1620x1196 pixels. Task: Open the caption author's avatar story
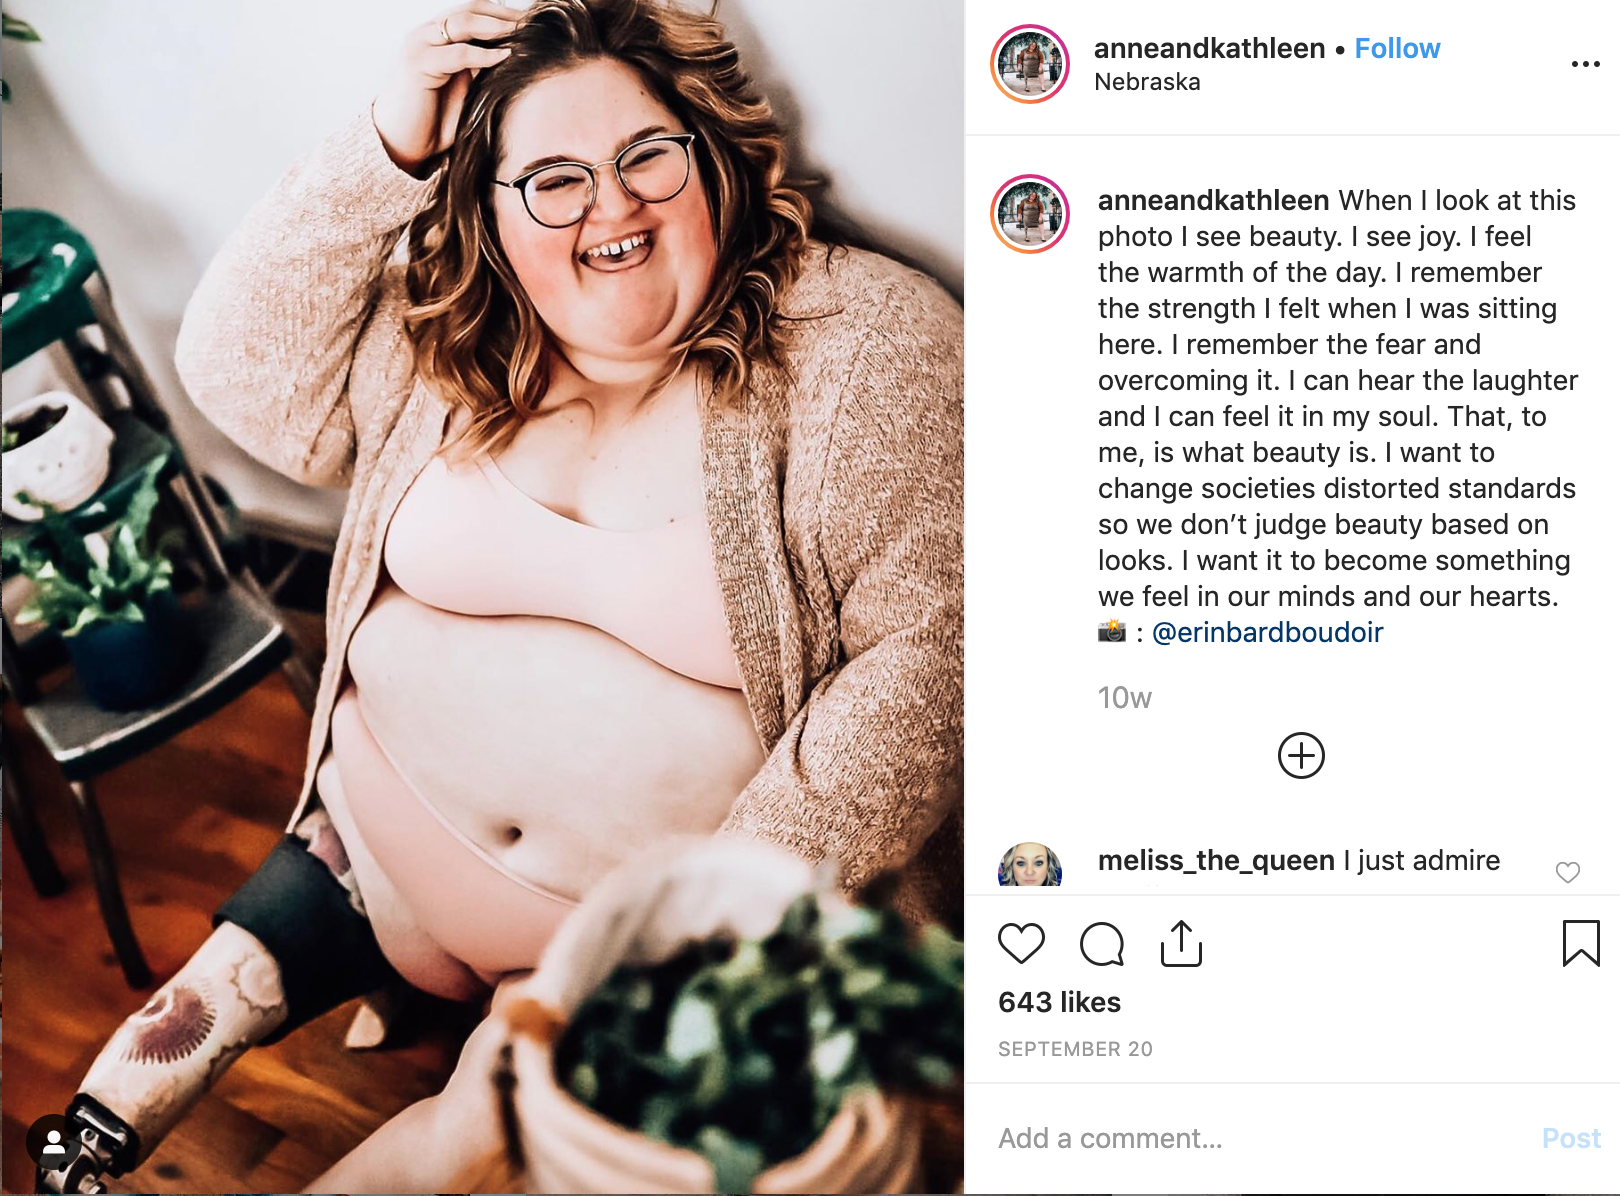[1030, 214]
